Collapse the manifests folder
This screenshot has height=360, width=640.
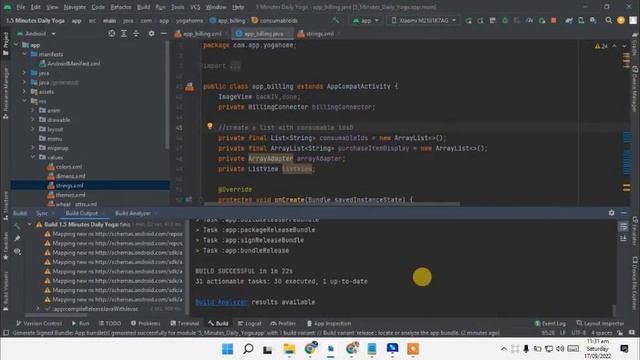pyautogui.click(x=24, y=54)
